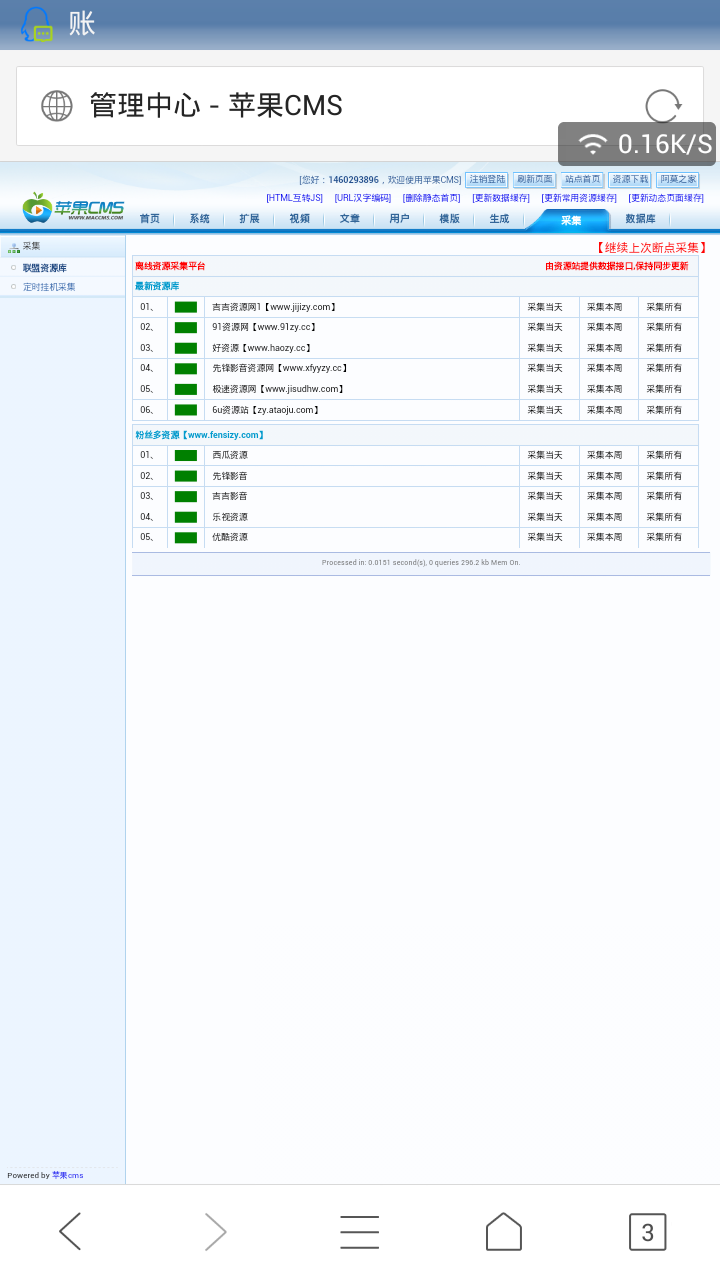The image size is (720, 1280).
Task: Open the 西瓜资源 entry
Action: tap(230, 455)
